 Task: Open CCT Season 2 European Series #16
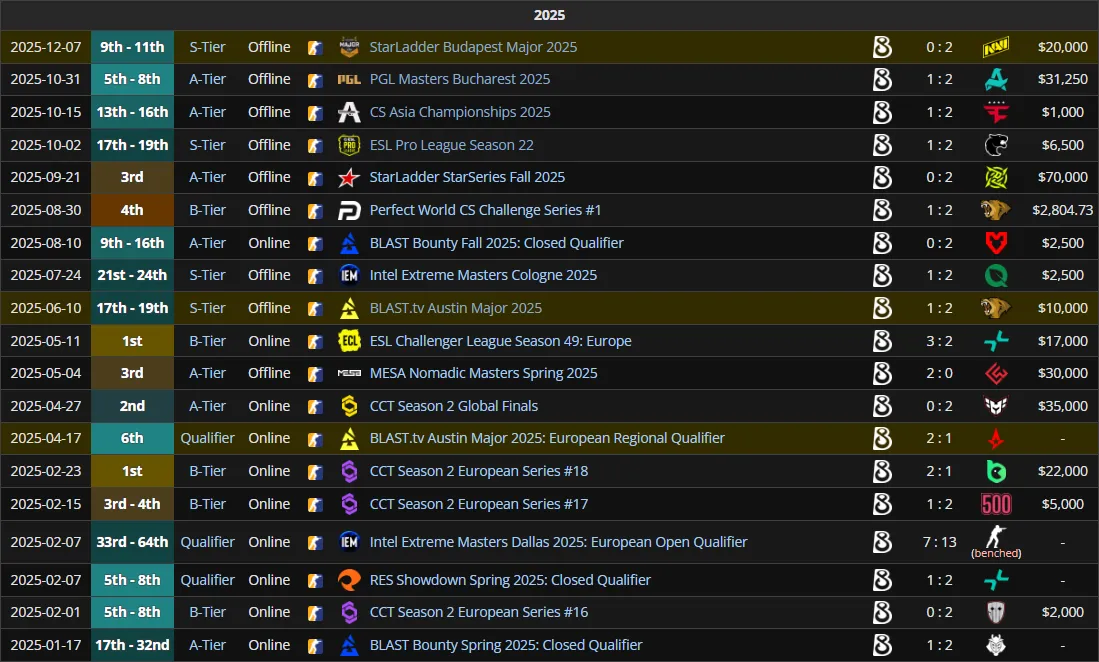click(x=479, y=612)
